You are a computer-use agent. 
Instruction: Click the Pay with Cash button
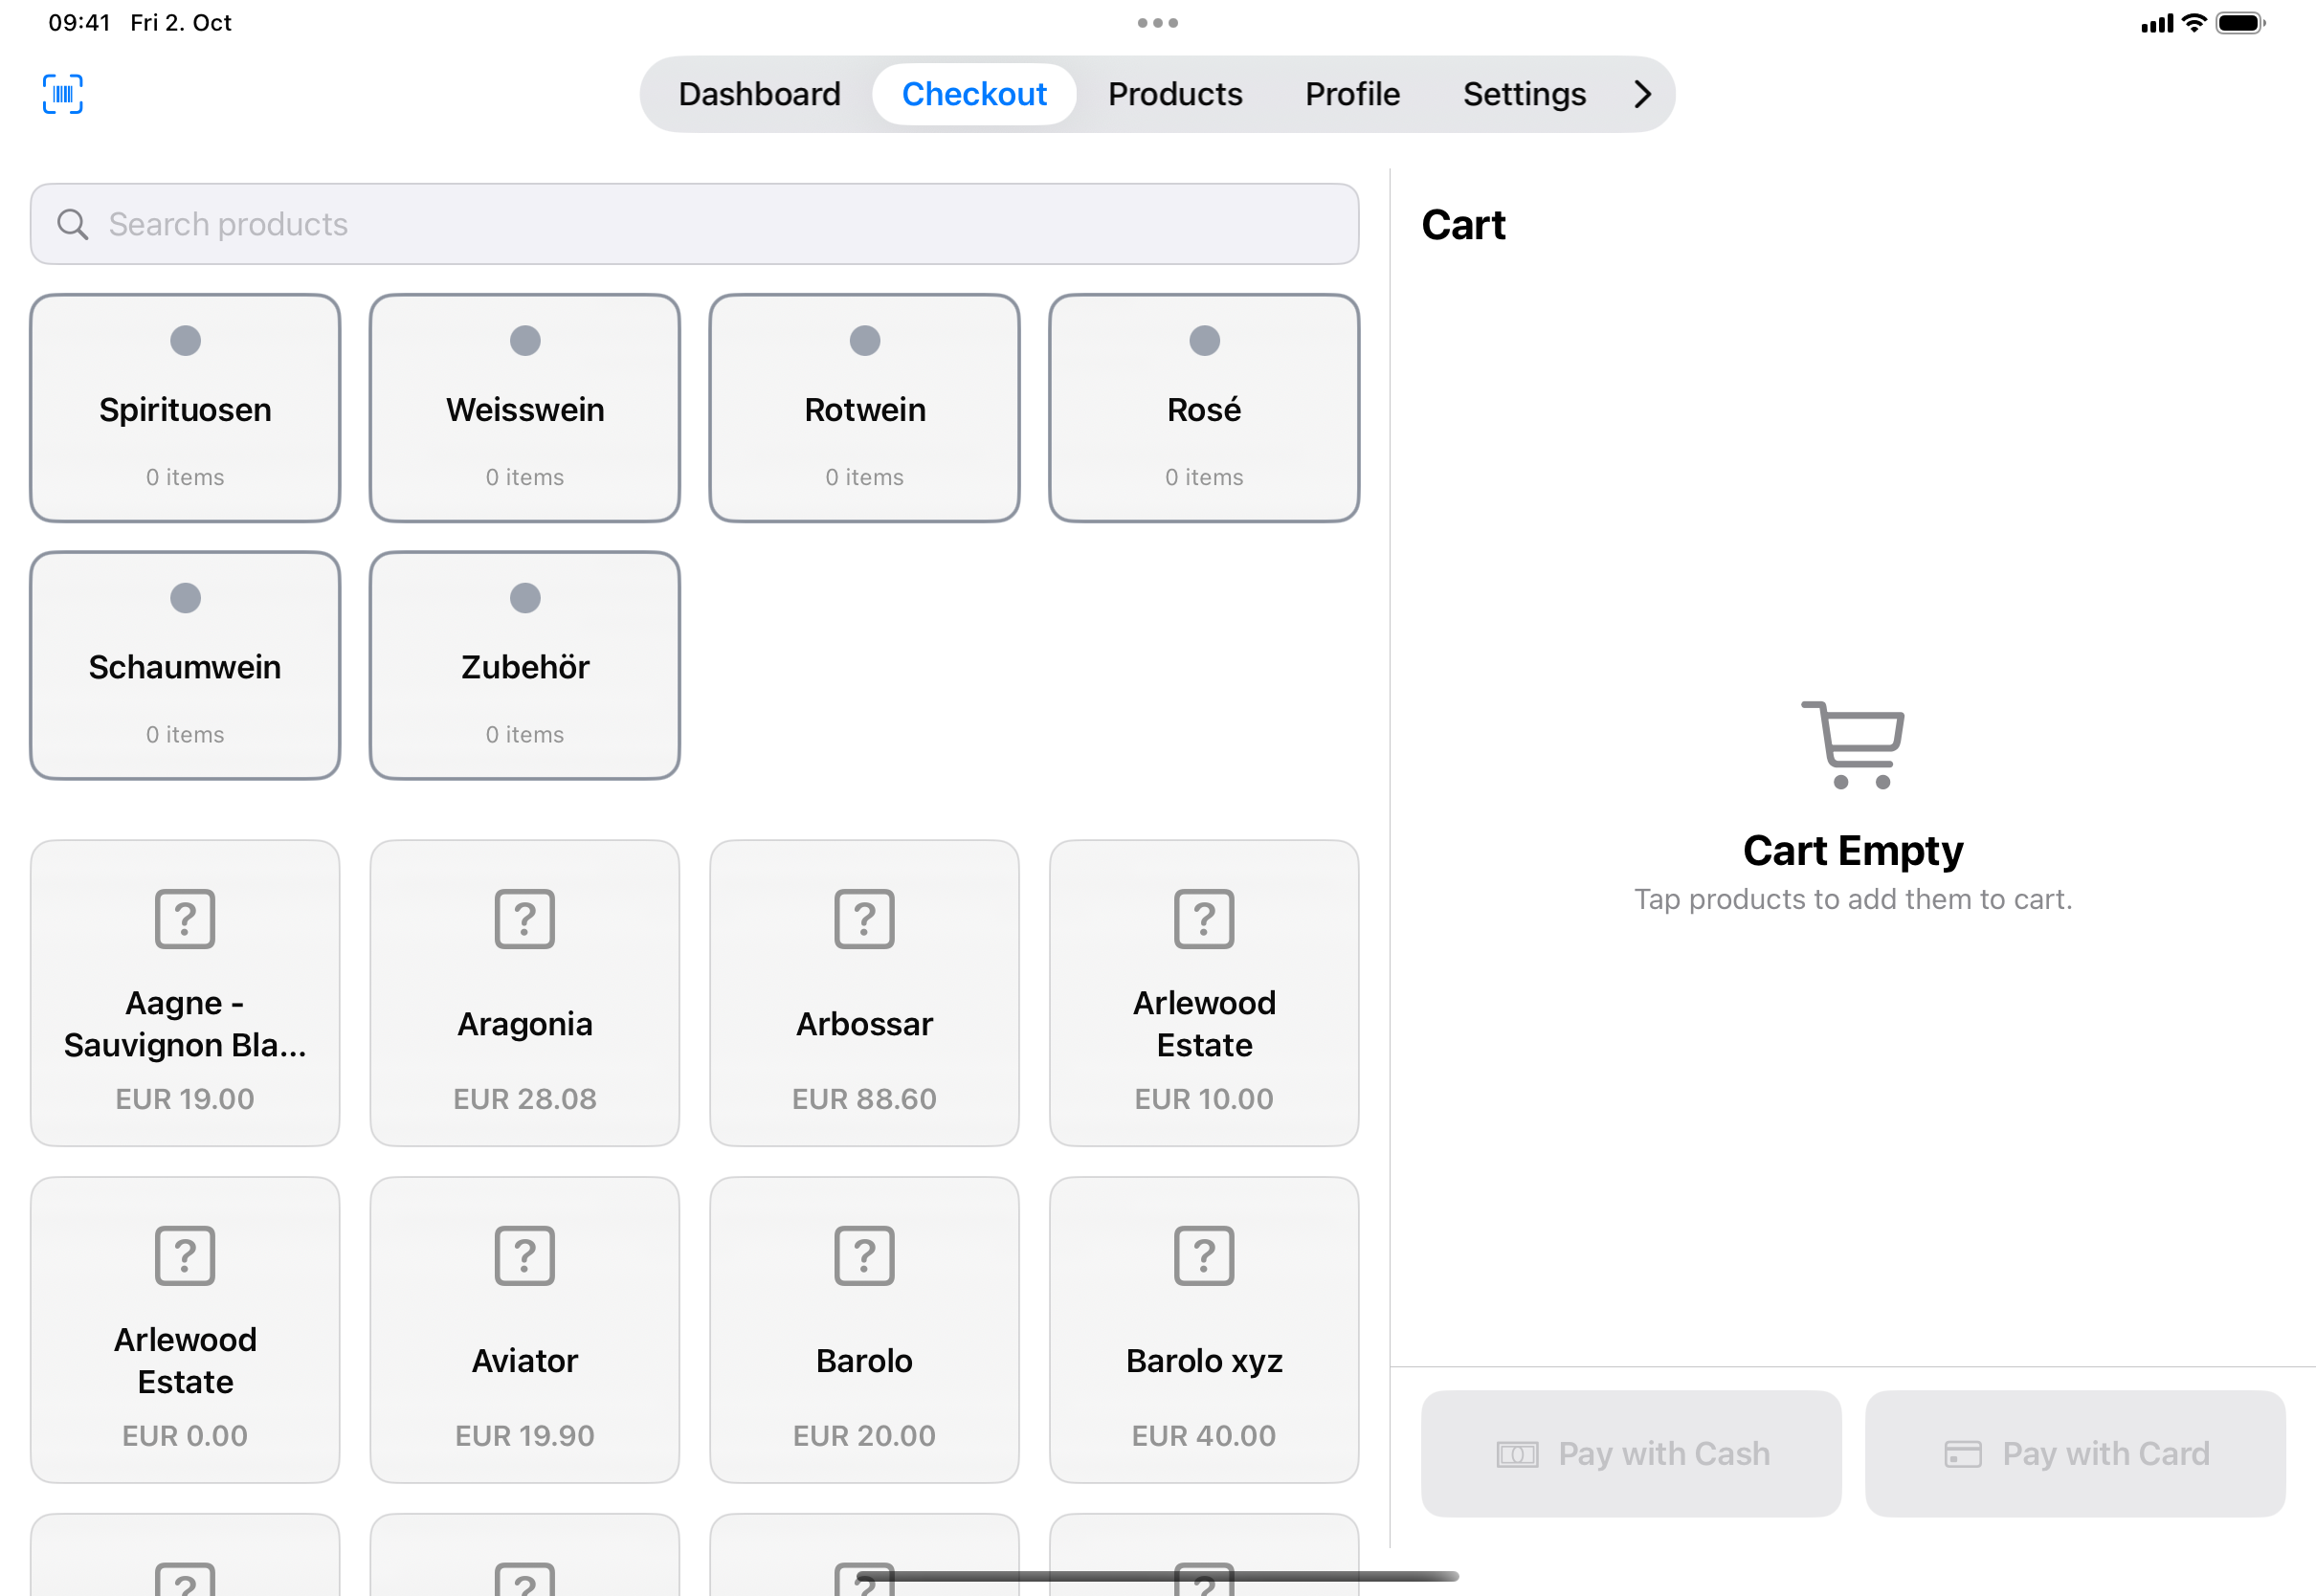[x=1631, y=1453]
